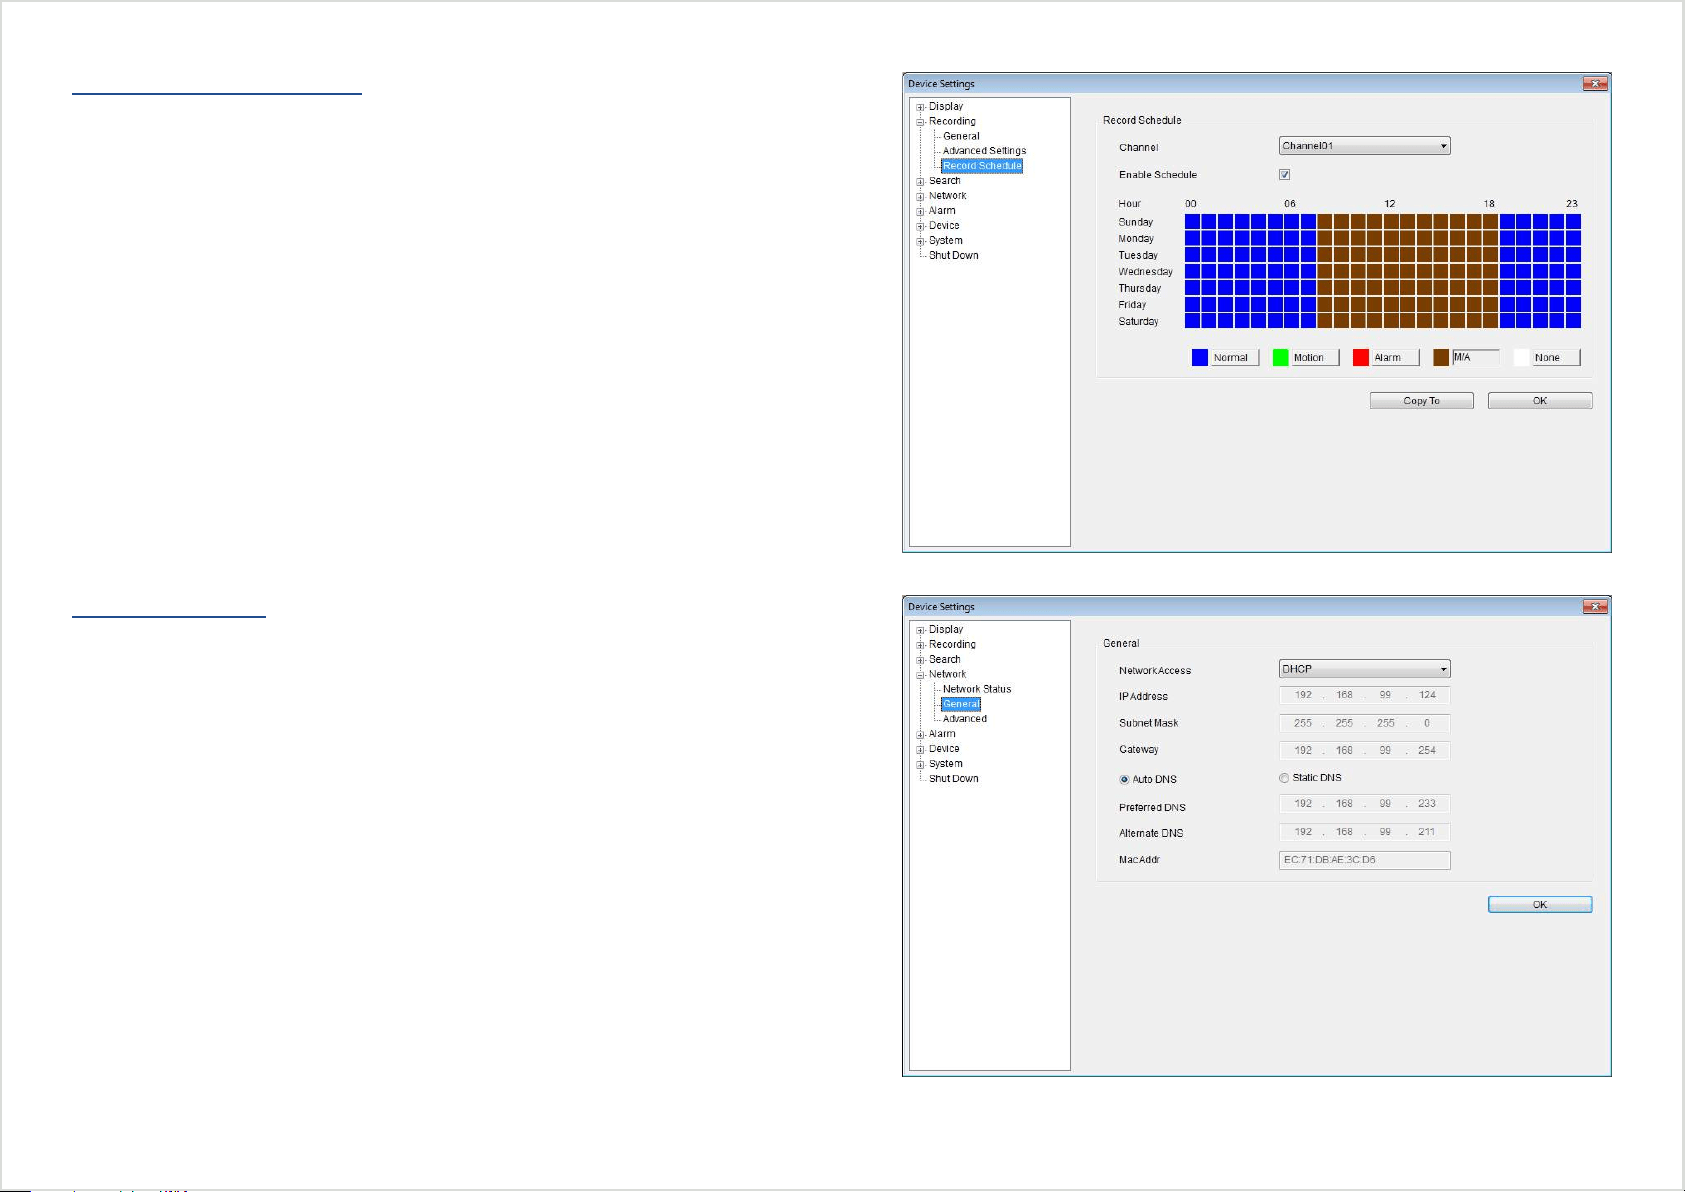Close the Record Schedule Device Settings window
Viewport: 1685px width, 1192px height.
point(1595,84)
